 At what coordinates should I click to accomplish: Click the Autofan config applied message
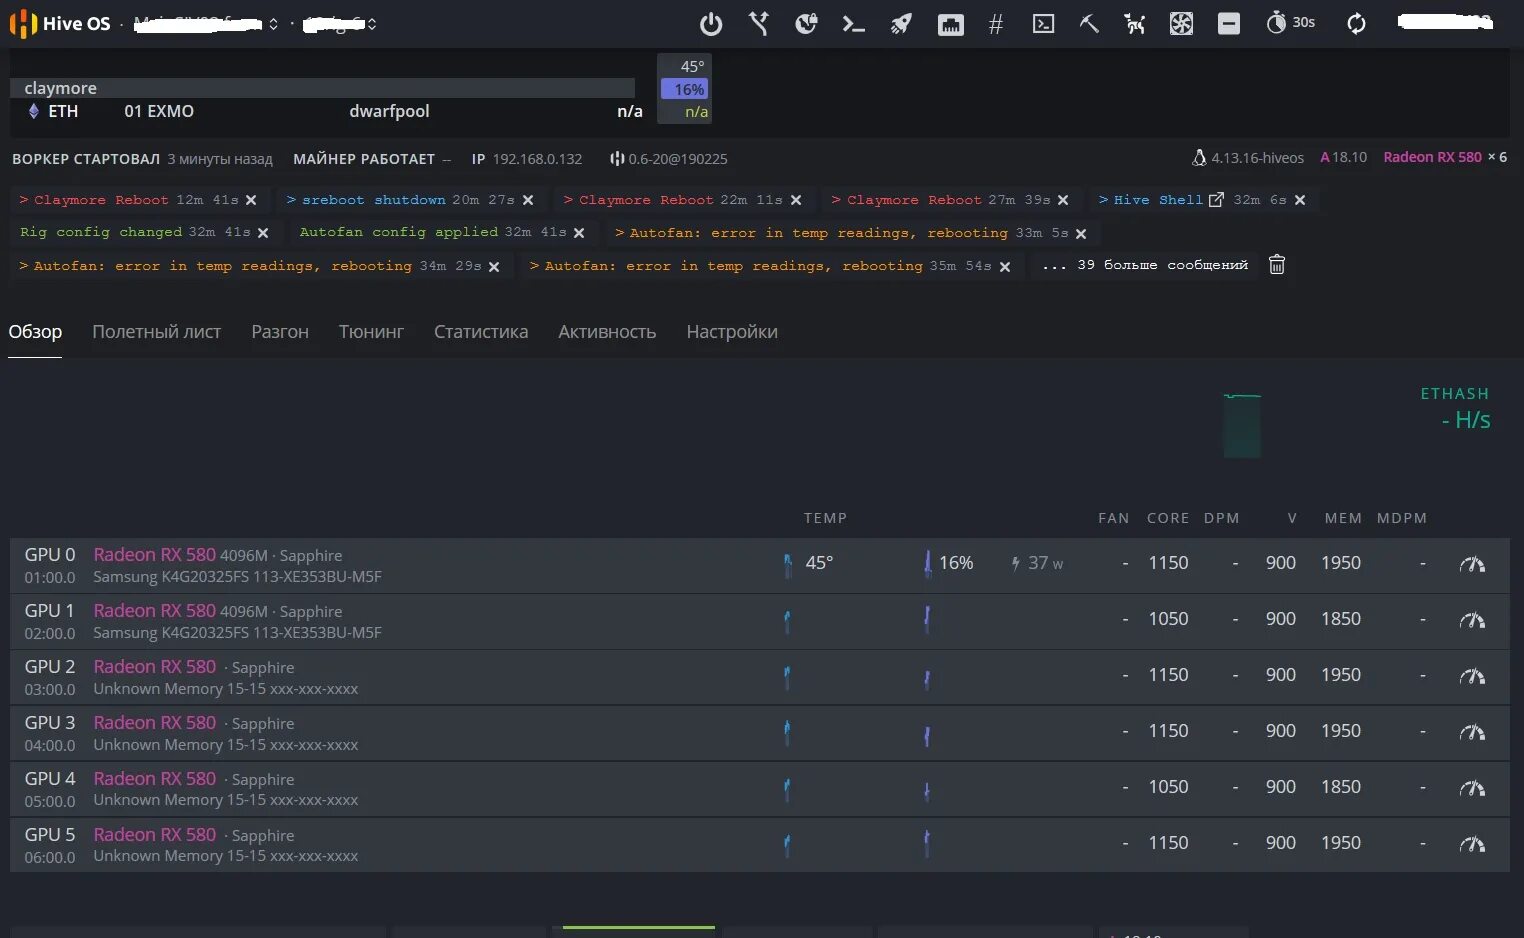pos(433,232)
